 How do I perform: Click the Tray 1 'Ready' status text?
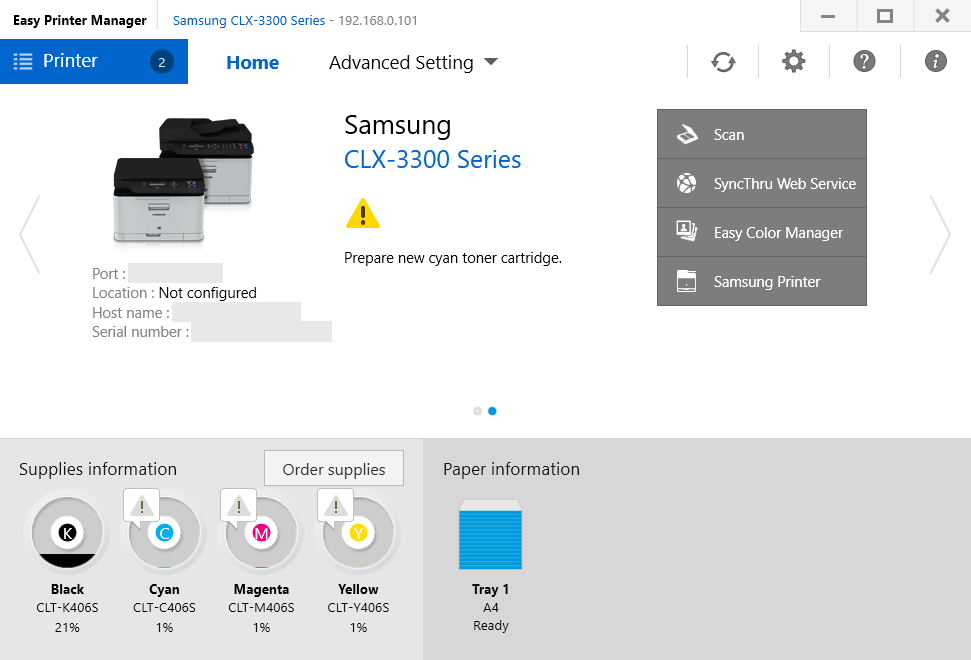tap(490, 626)
